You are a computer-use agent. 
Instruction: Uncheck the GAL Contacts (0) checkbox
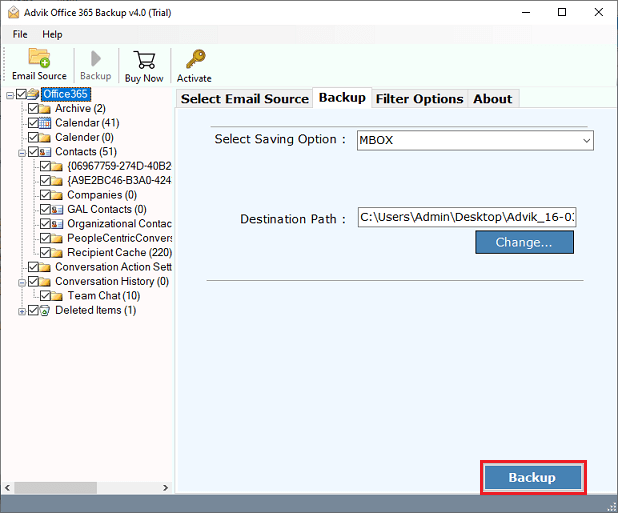(46, 209)
